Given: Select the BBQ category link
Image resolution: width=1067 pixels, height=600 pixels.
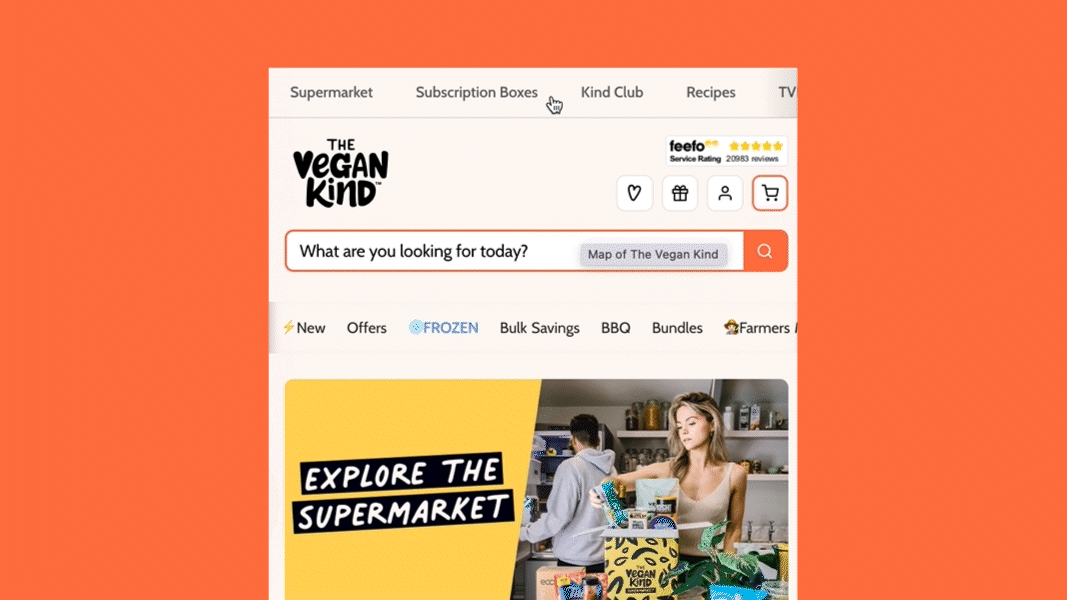Looking at the screenshot, I should click(616, 328).
